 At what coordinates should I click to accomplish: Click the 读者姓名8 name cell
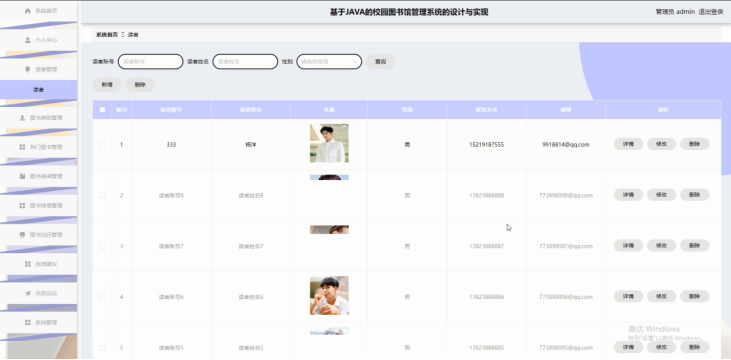click(251, 195)
